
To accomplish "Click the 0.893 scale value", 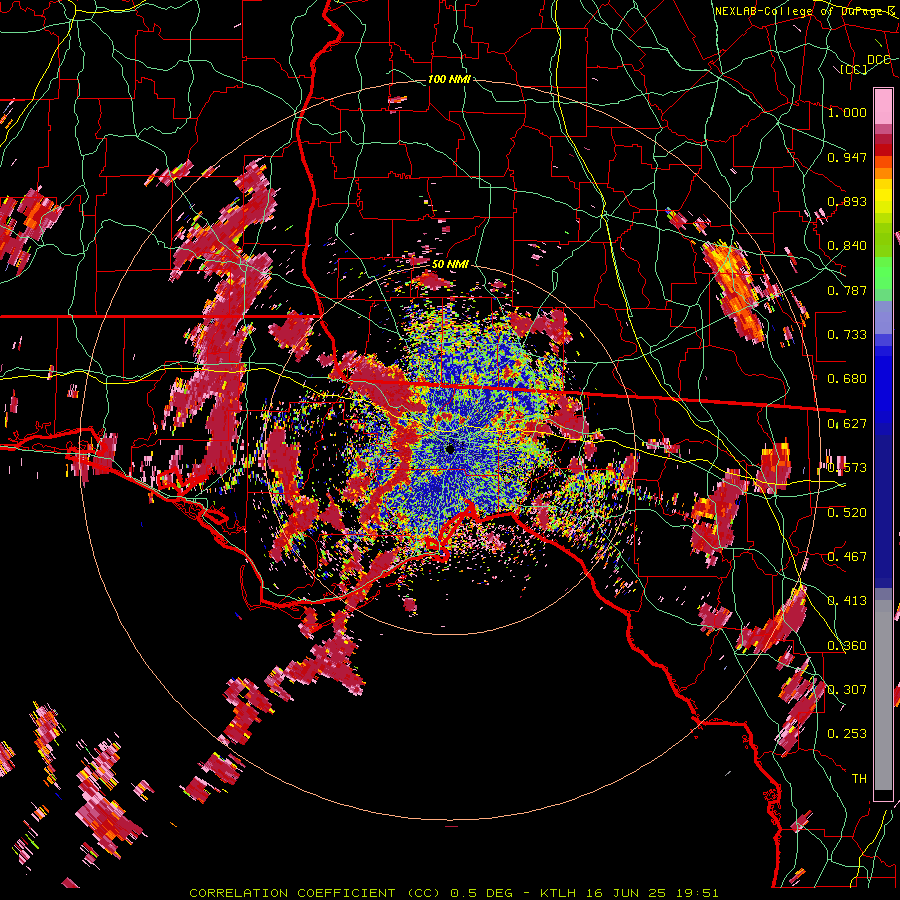I will coord(847,201).
